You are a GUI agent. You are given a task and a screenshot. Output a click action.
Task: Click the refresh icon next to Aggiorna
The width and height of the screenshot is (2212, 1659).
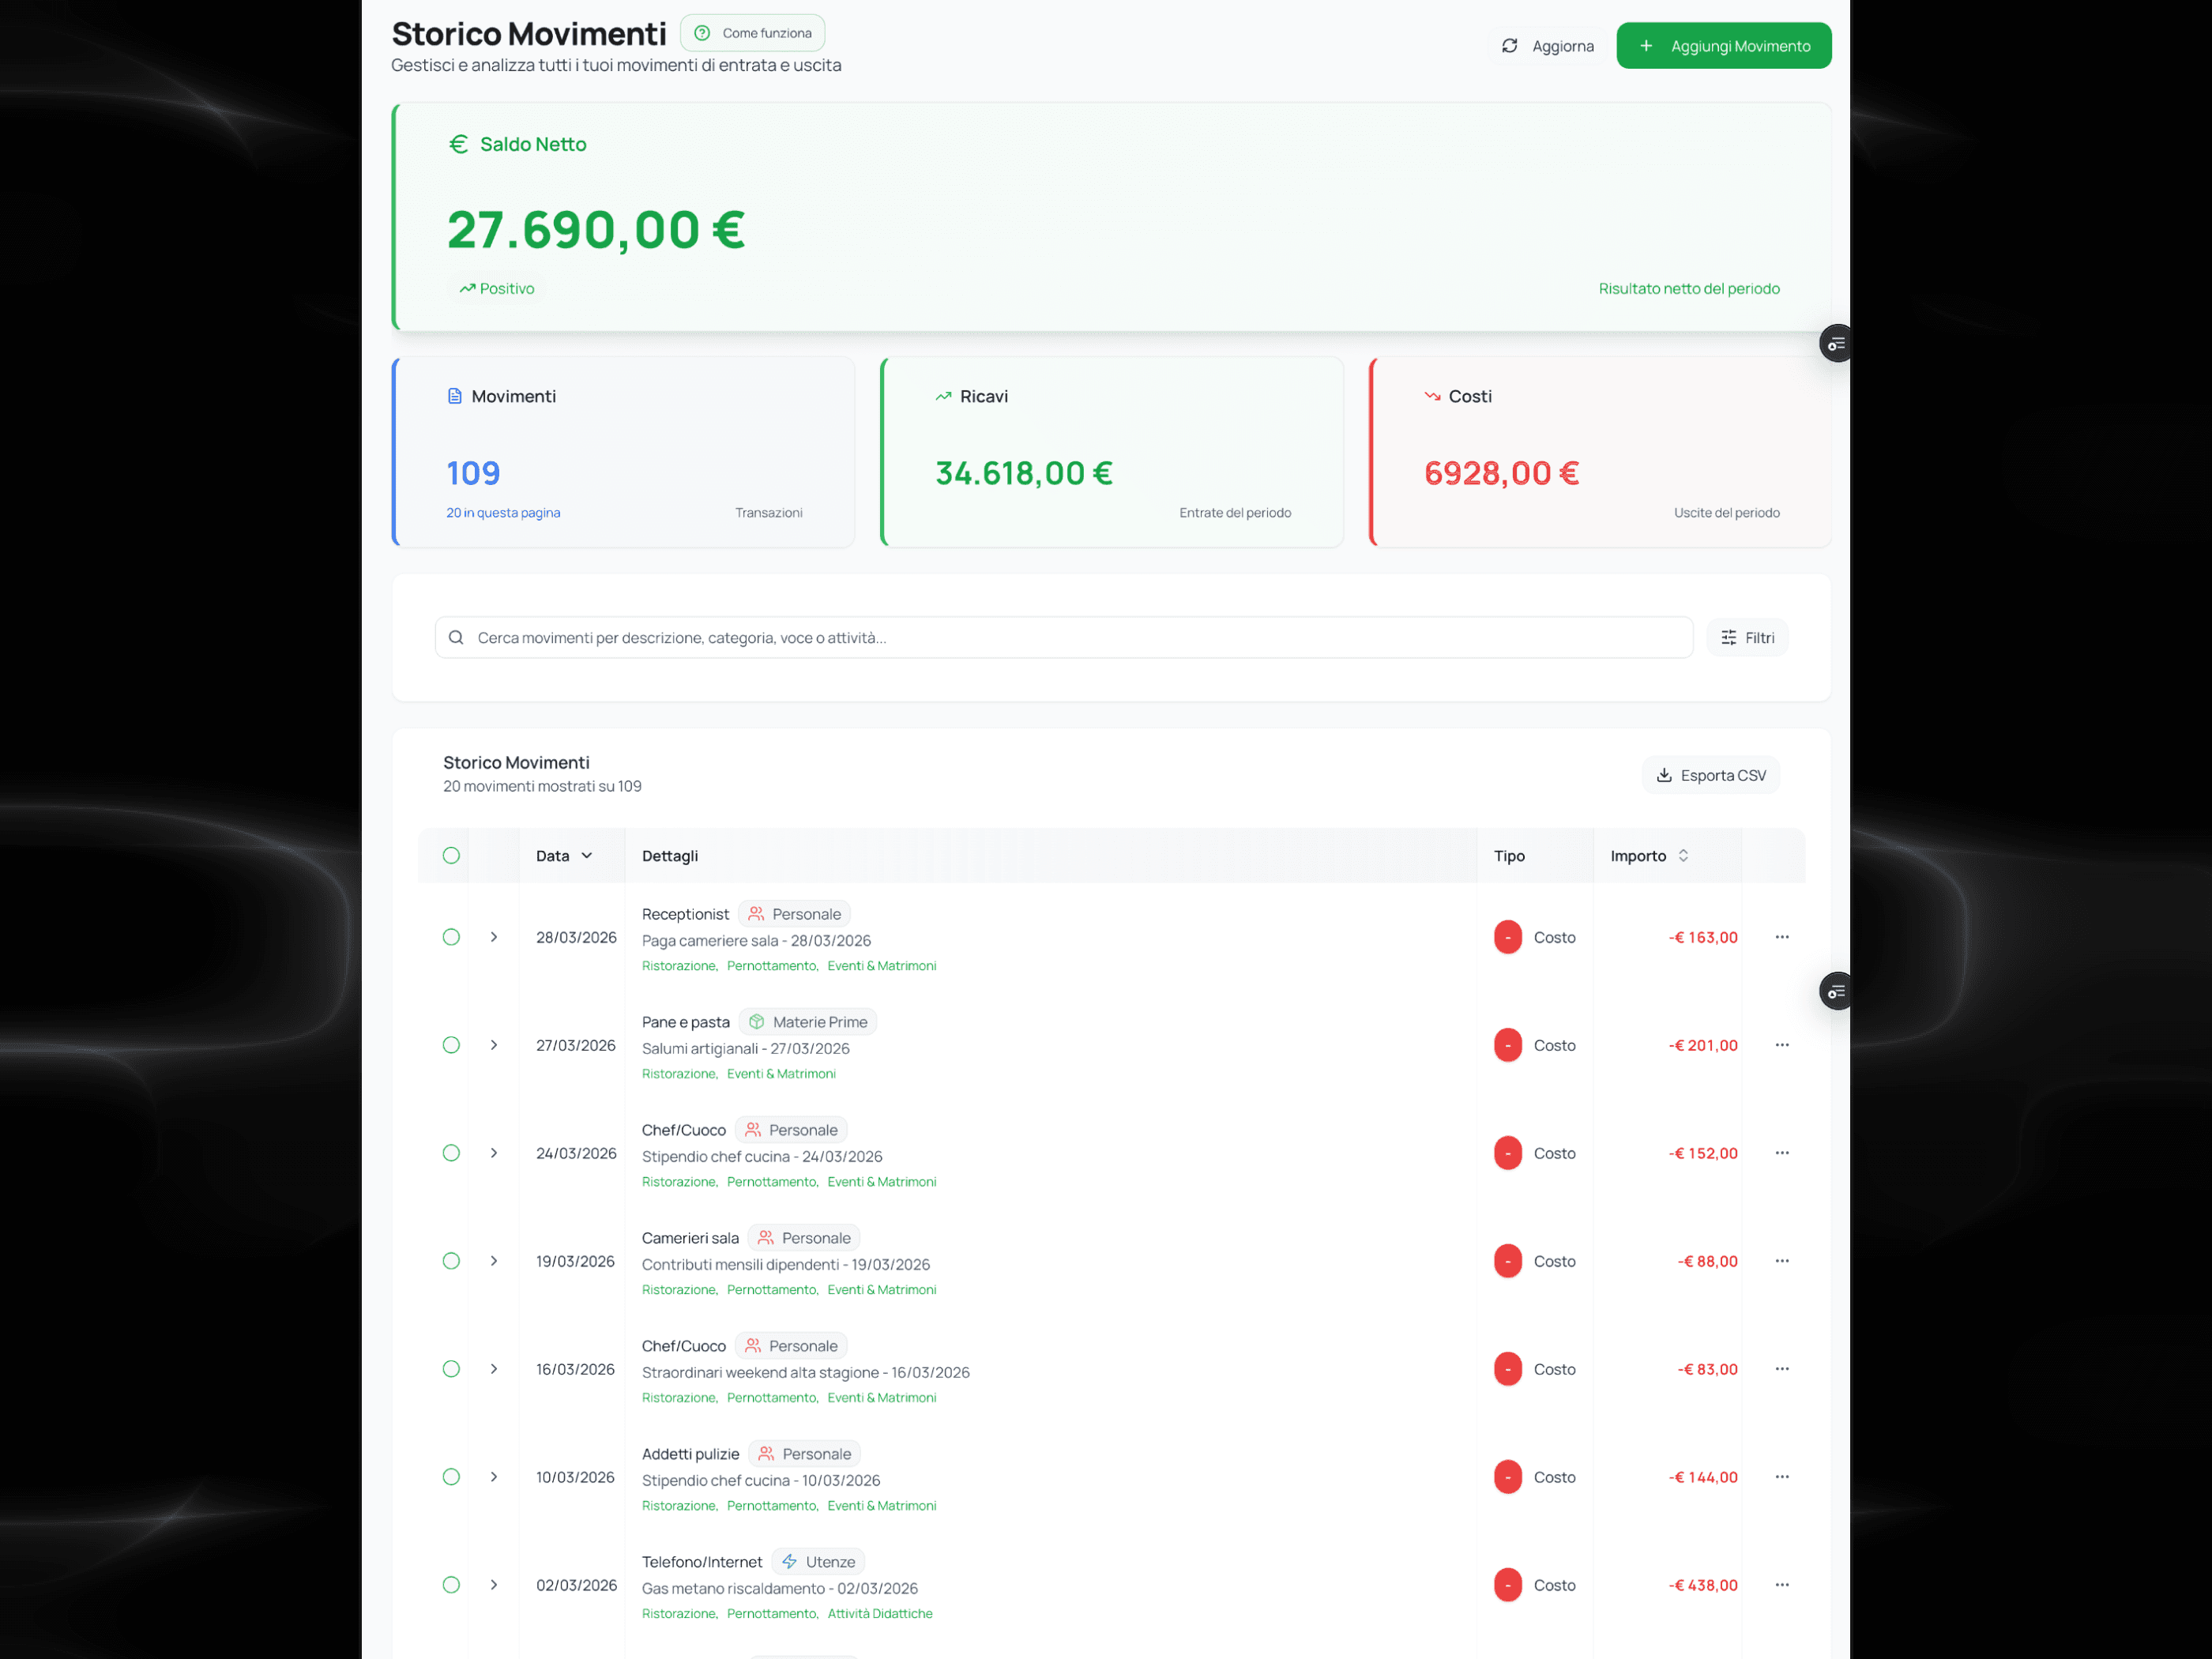pyautogui.click(x=1509, y=46)
